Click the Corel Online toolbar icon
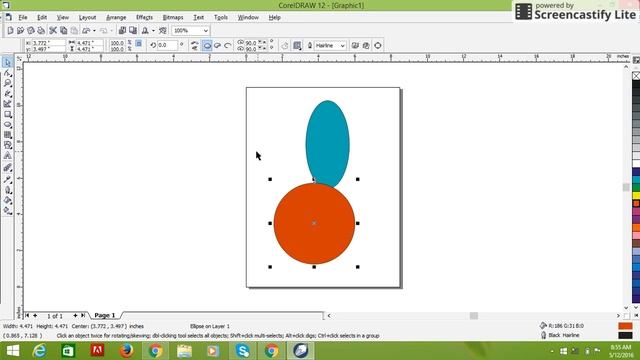 pos(163,31)
